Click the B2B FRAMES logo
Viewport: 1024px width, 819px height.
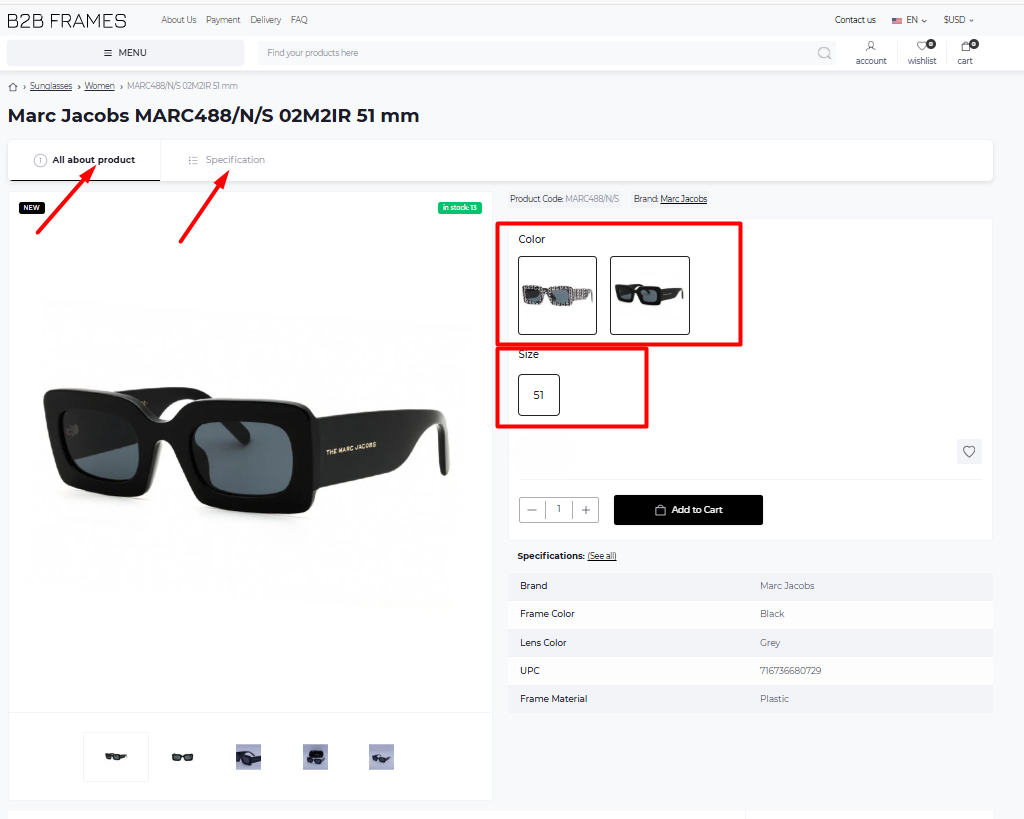pyautogui.click(x=67, y=21)
